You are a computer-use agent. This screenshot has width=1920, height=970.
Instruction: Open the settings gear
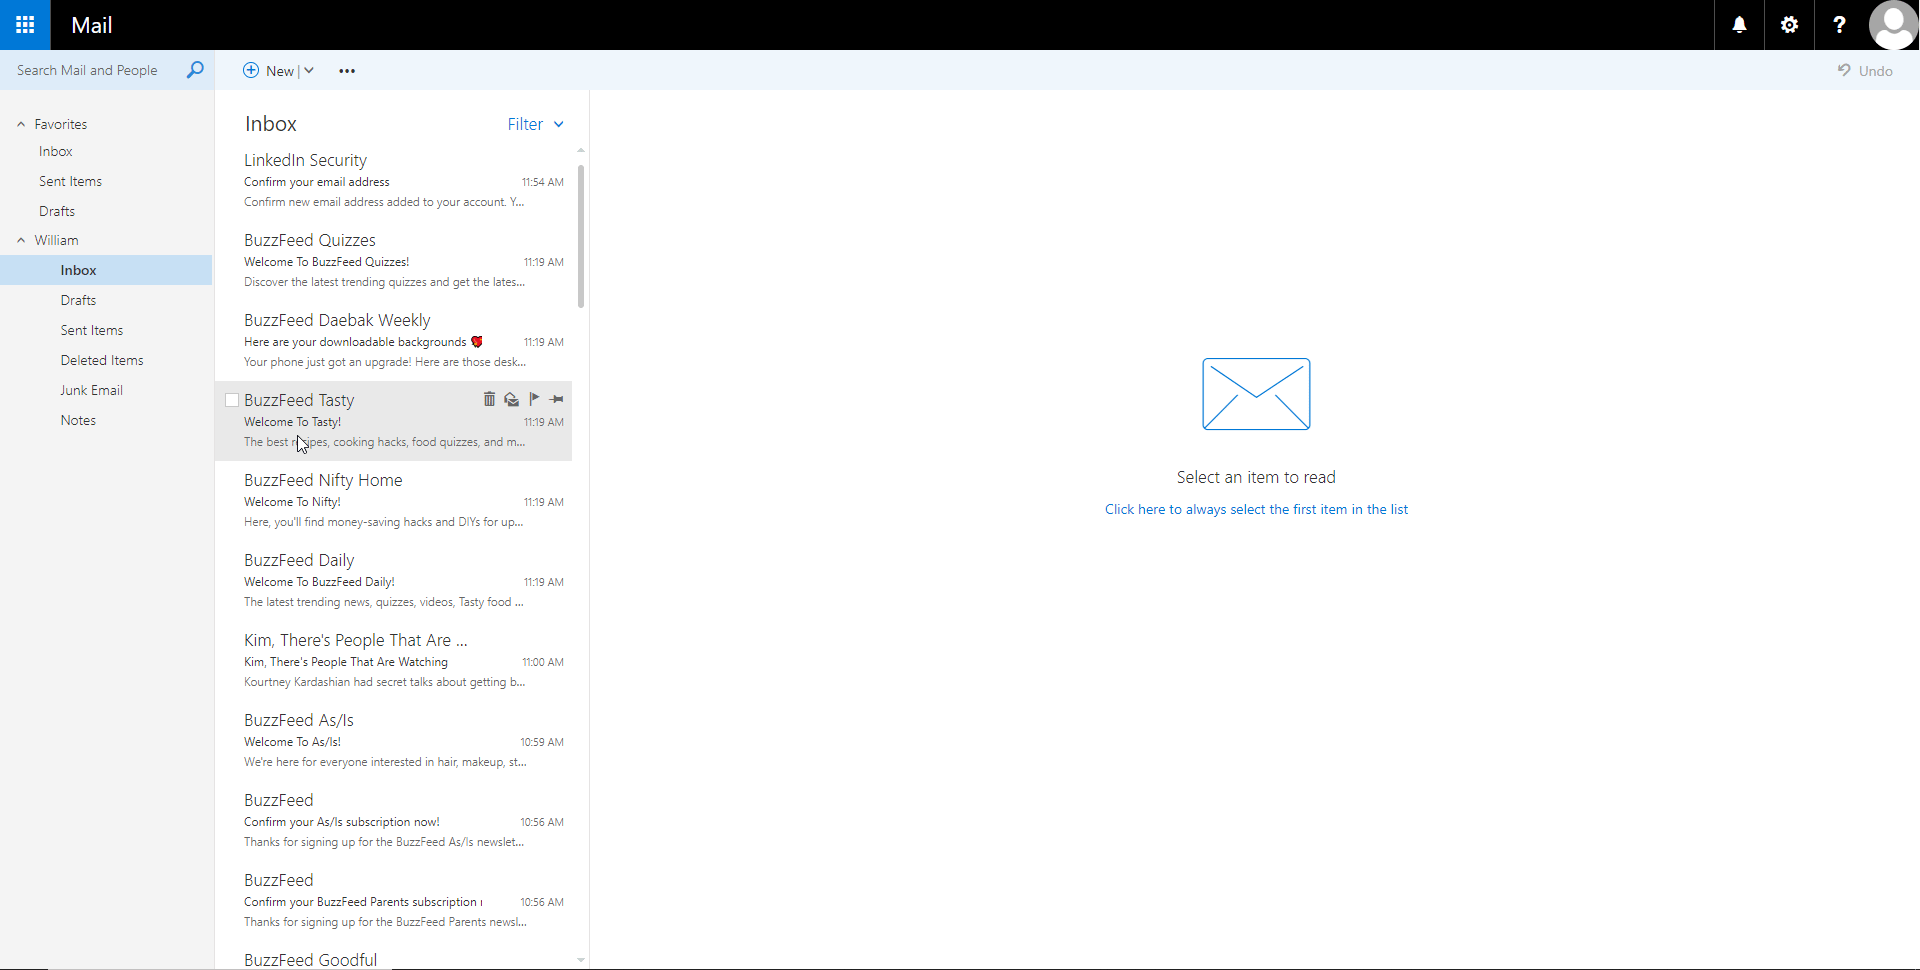(x=1790, y=25)
